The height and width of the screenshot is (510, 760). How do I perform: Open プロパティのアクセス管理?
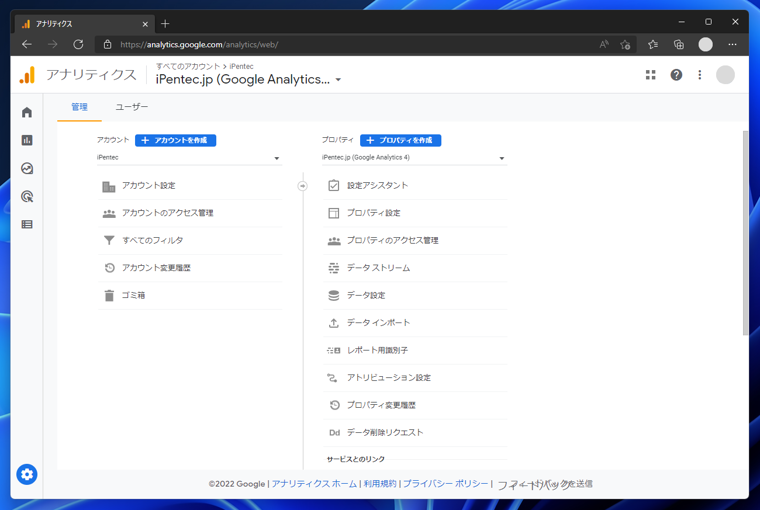[415, 240]
